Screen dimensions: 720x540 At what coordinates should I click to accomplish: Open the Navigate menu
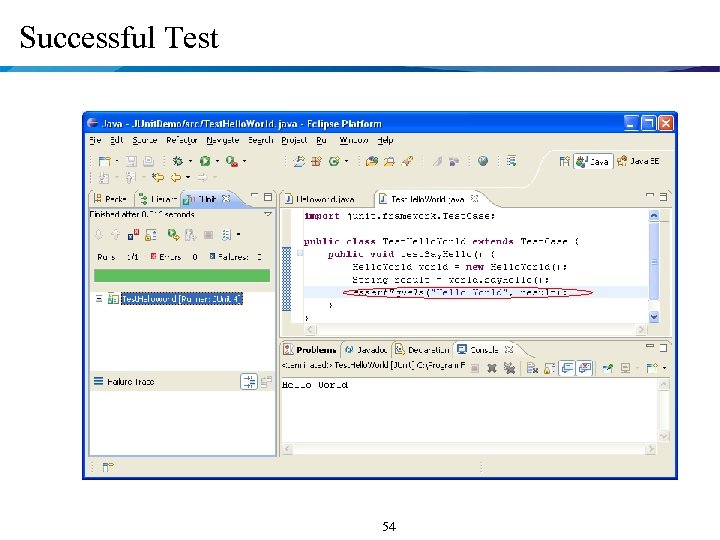223,140
